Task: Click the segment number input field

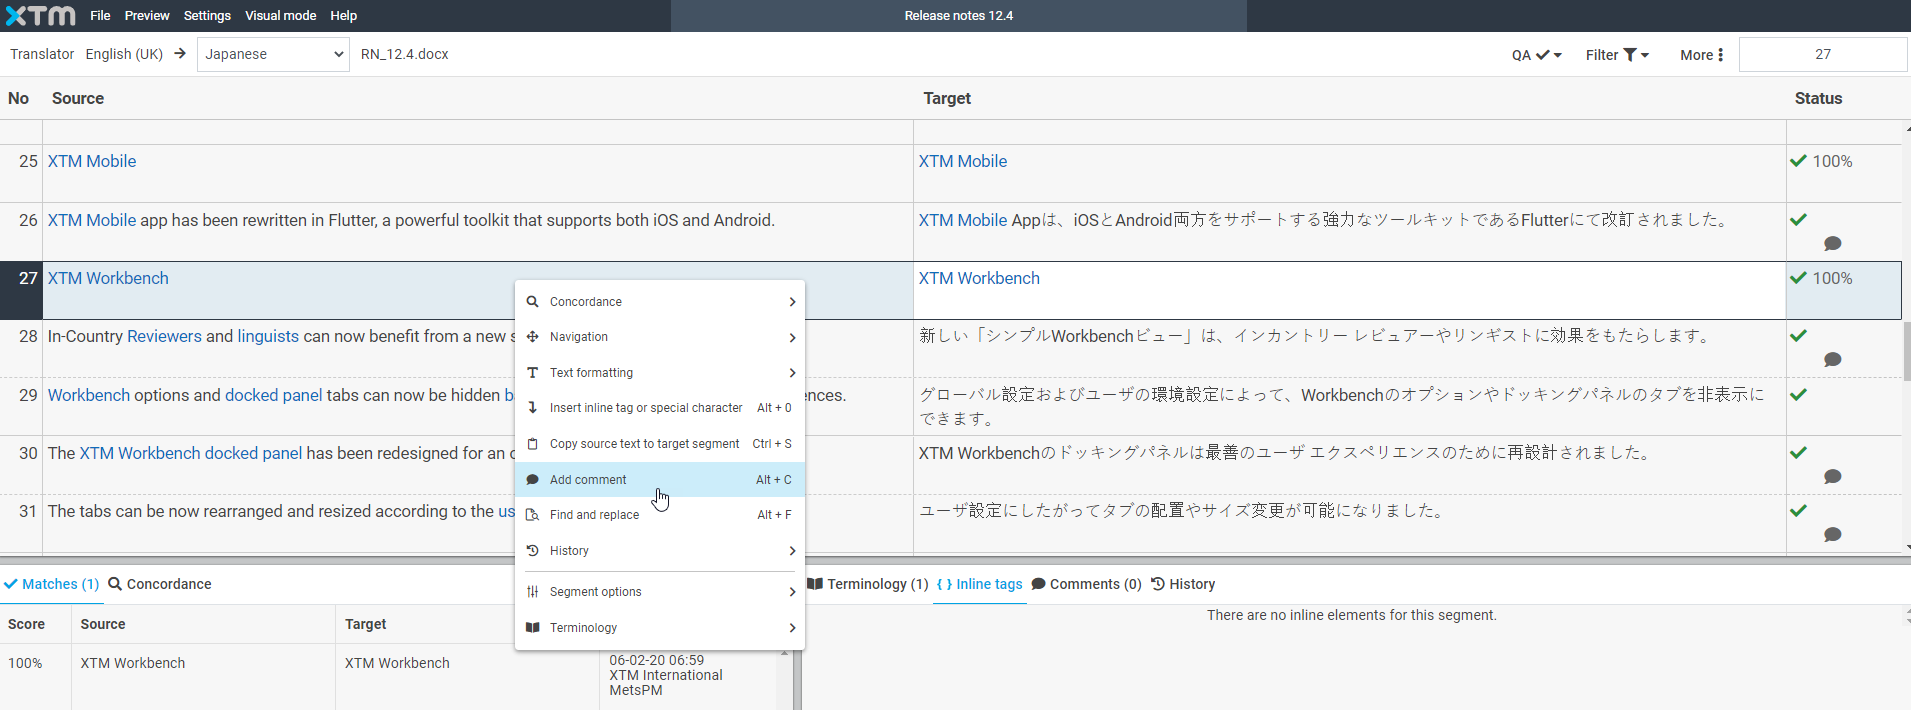Action: coord(1823,54)
